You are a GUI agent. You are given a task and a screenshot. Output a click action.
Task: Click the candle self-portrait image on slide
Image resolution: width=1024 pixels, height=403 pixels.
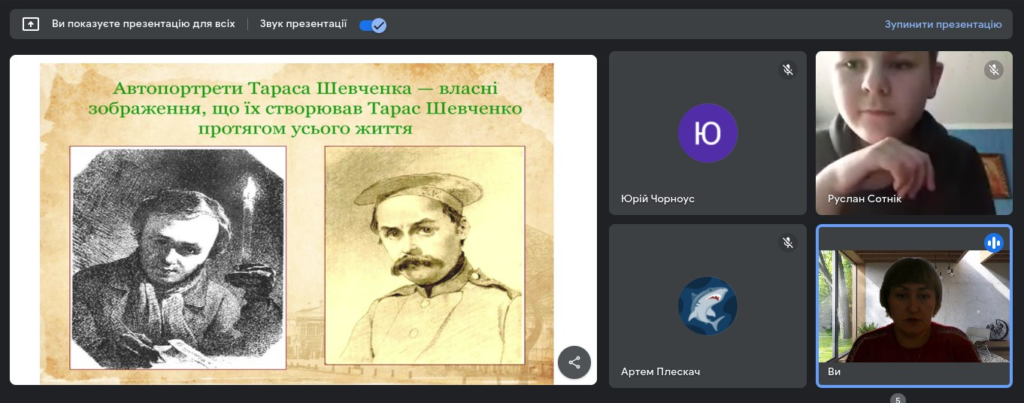point(178,258)
